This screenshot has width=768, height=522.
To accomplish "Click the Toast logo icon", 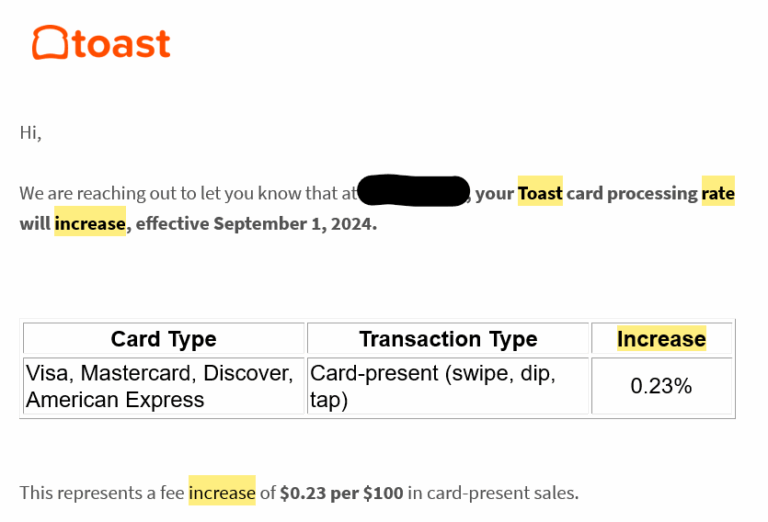I will pyautogui.click(x=49, y=43).
